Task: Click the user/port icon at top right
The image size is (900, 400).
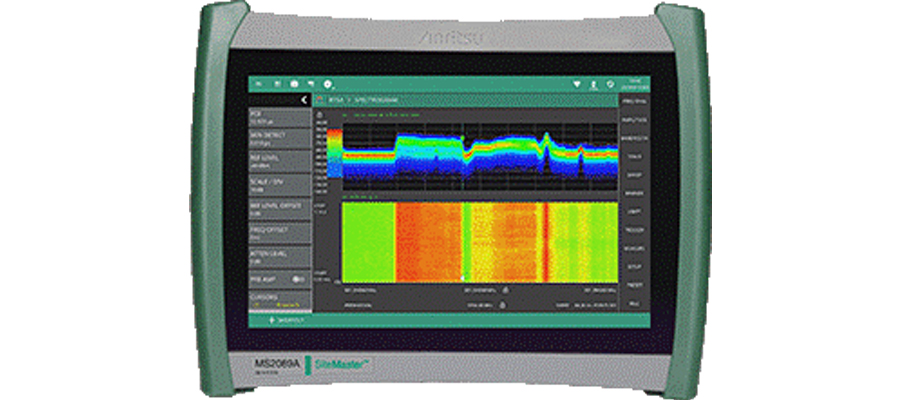Action: point(595,84)
